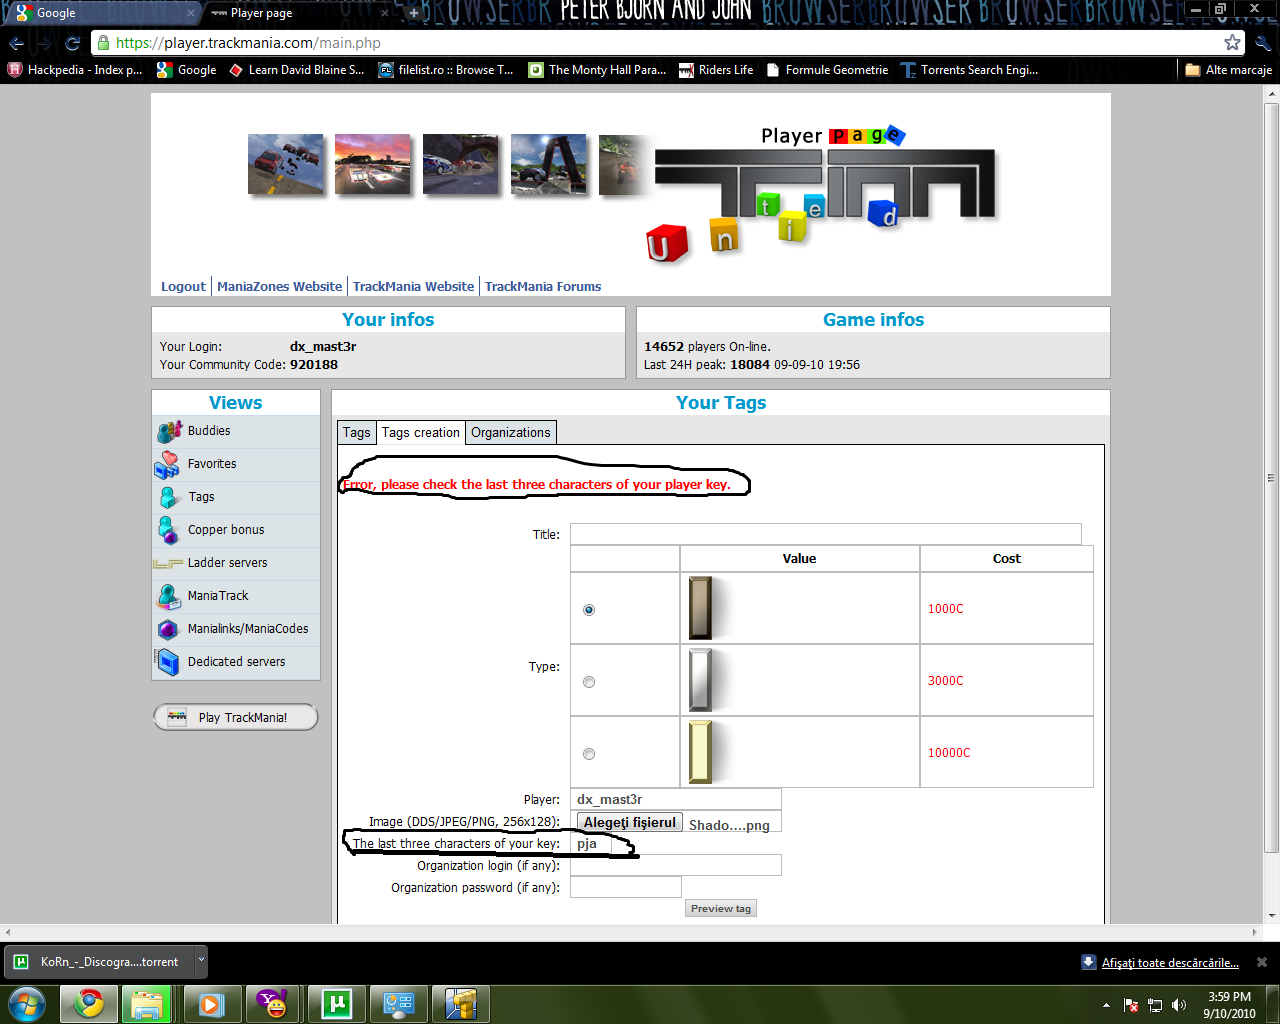The width and height of the screenshot is (1280, 1024).
Task: Bookmark this page with the star icon
Action: click(1232, 42)
